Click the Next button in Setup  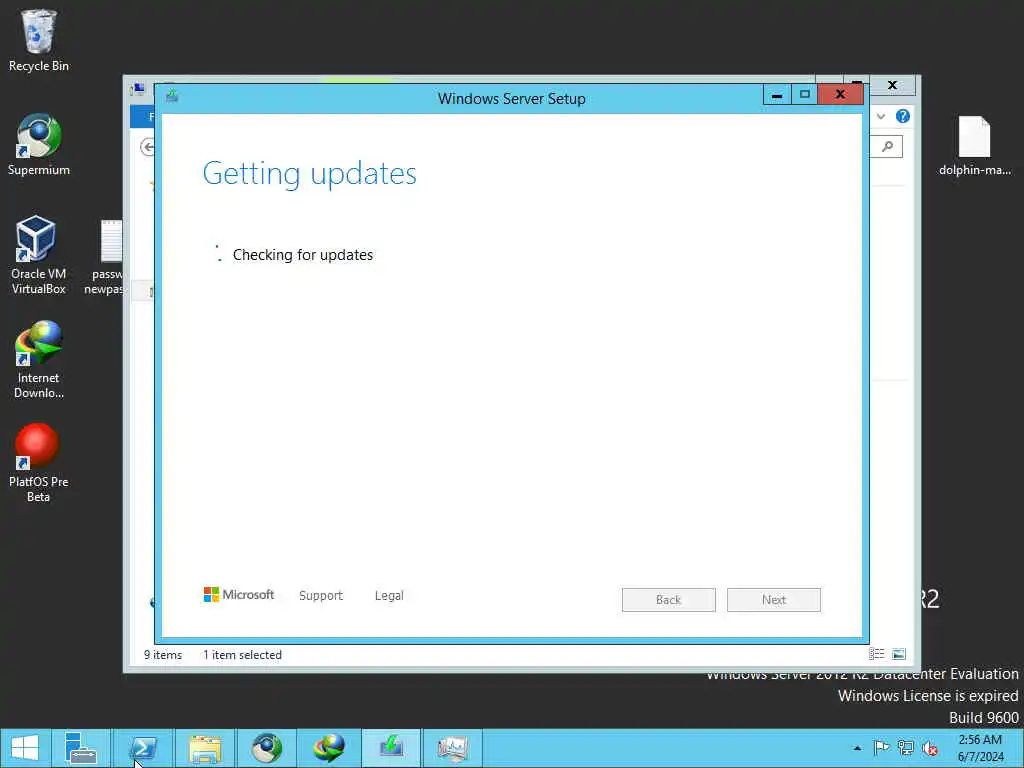tap(774, 600)
